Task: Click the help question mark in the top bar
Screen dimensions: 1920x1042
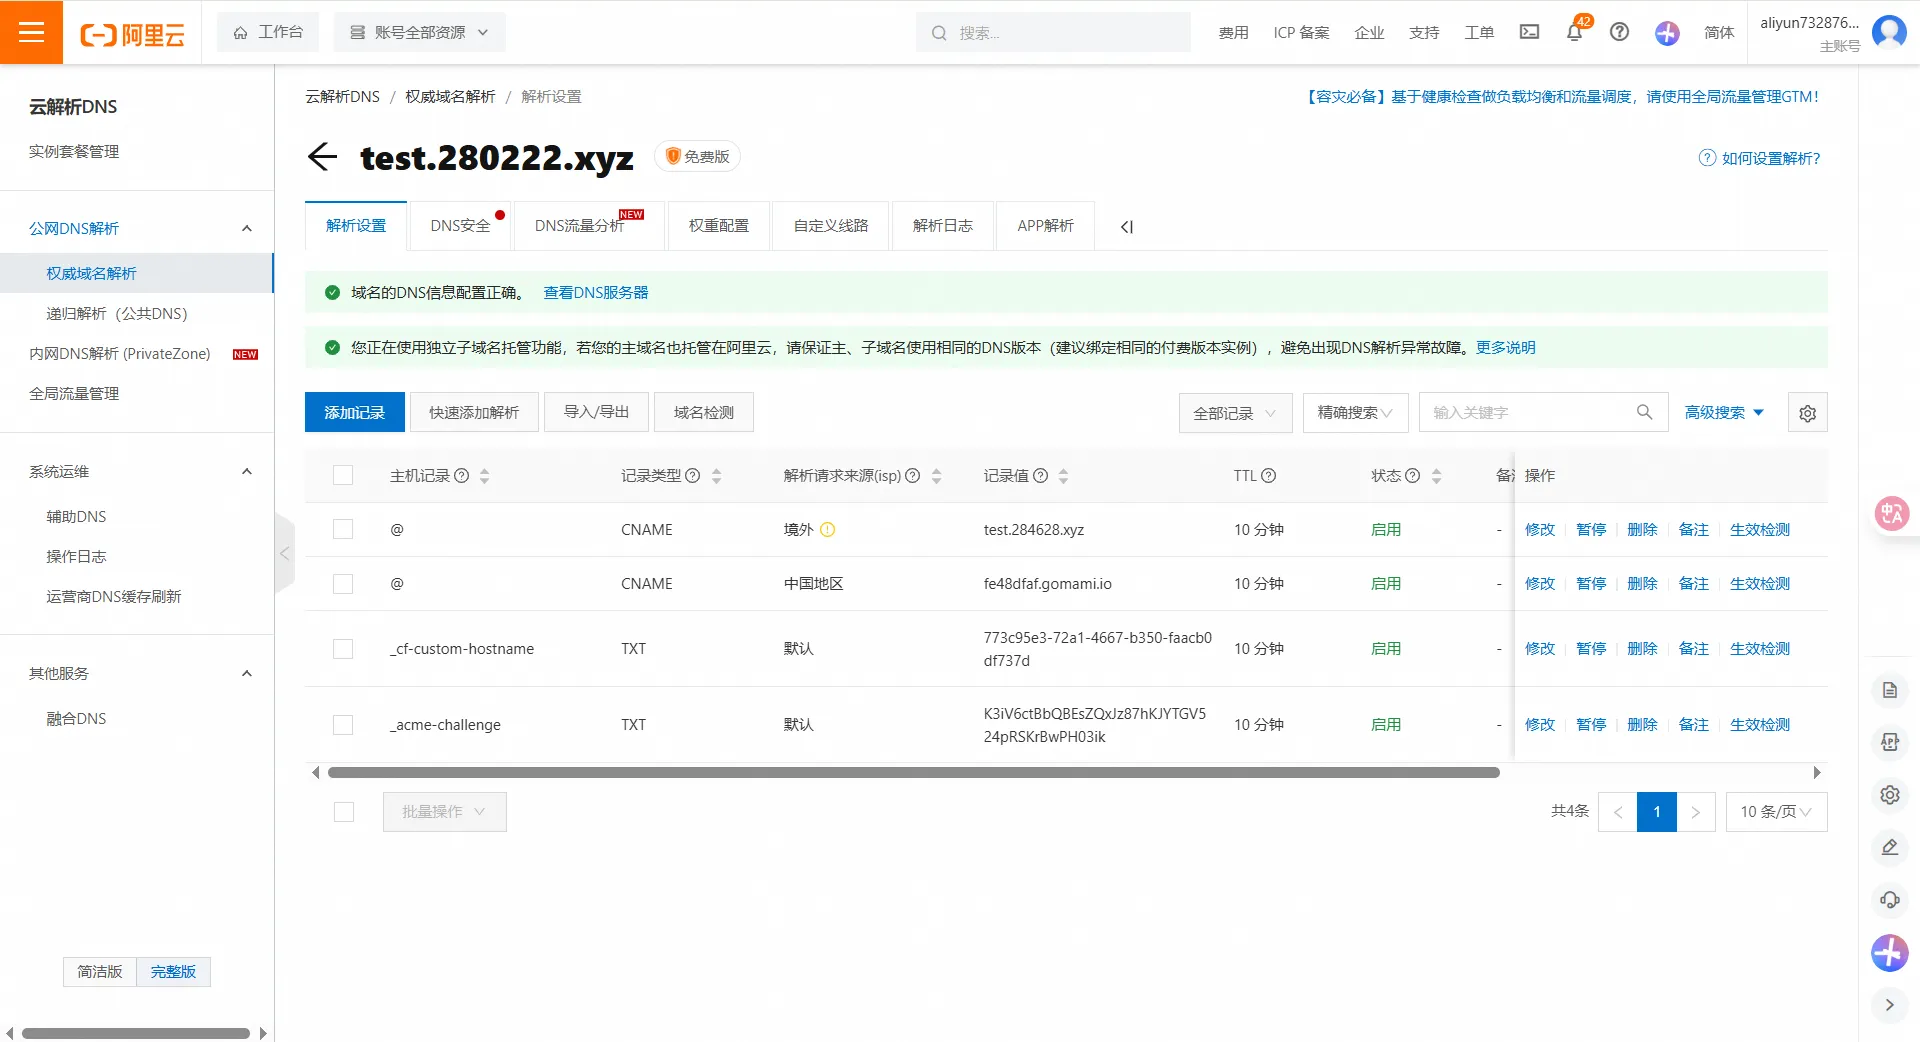Action: [1619, 32]
